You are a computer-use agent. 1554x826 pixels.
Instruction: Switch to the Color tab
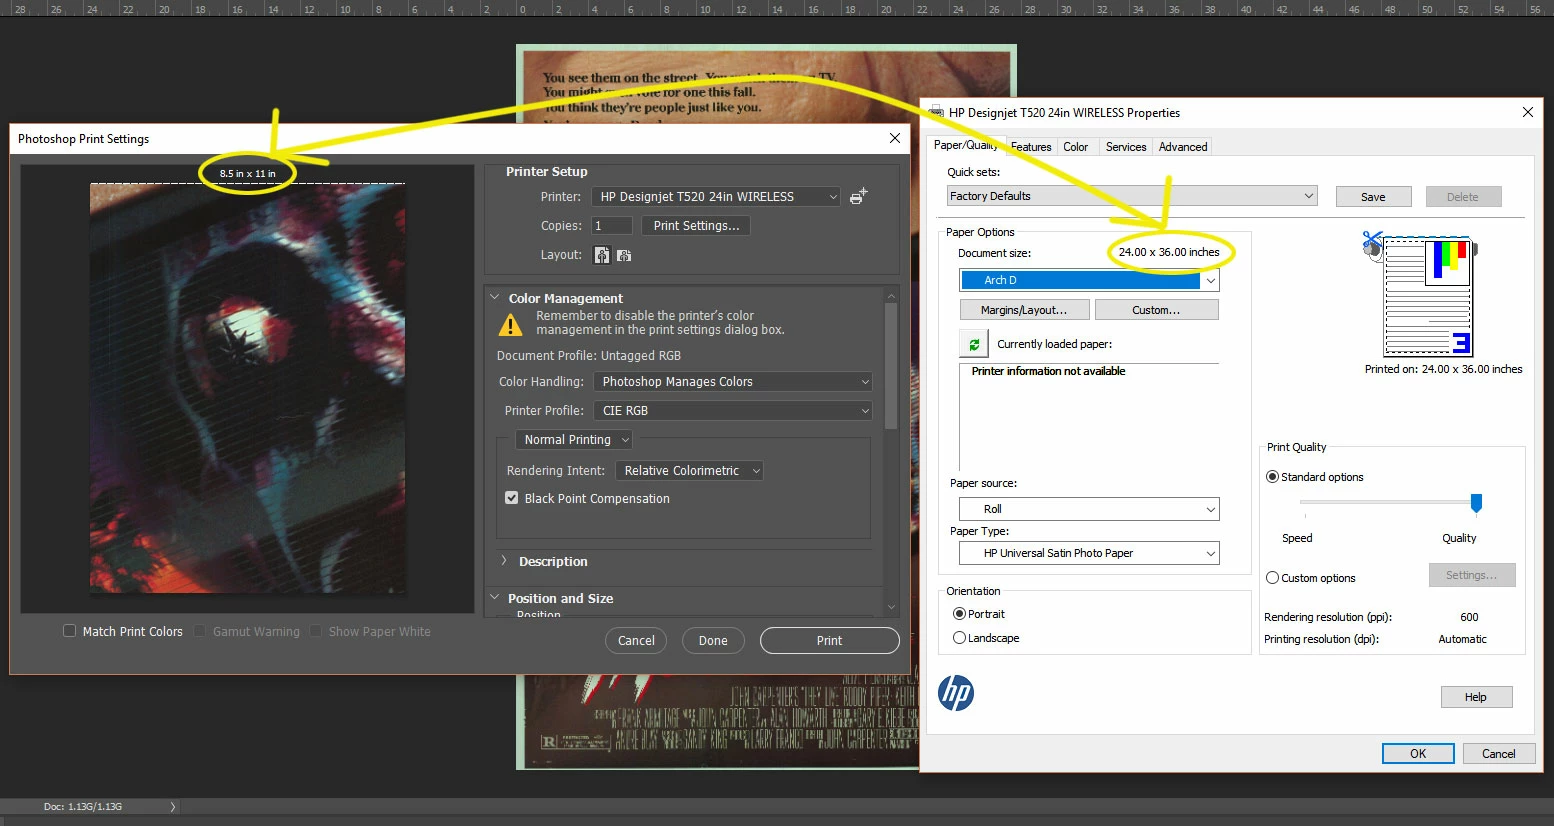(1076, 147)
